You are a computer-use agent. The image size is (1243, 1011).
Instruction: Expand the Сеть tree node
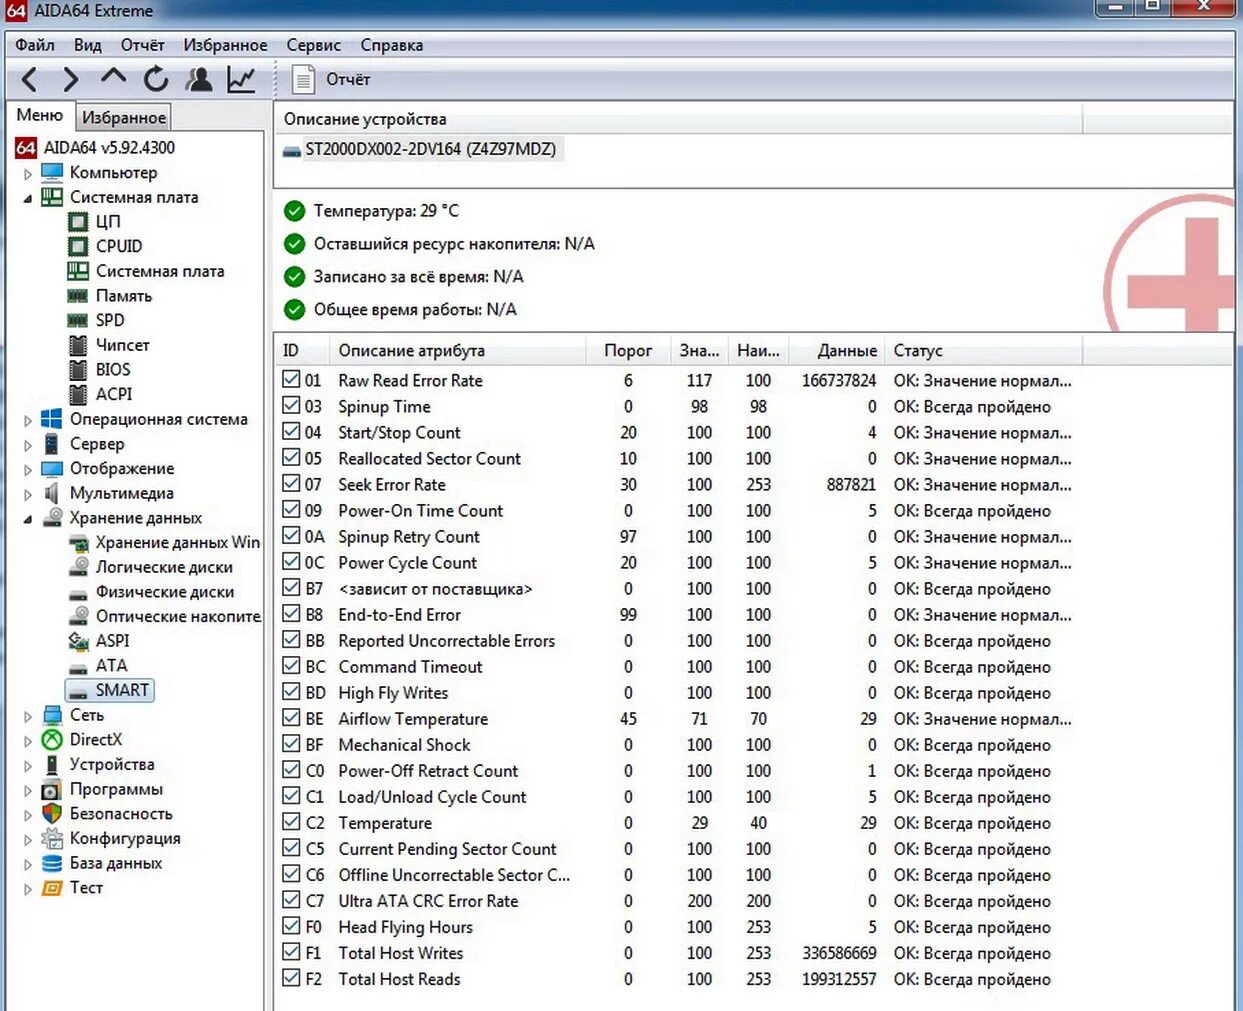[x=28, y=716]
